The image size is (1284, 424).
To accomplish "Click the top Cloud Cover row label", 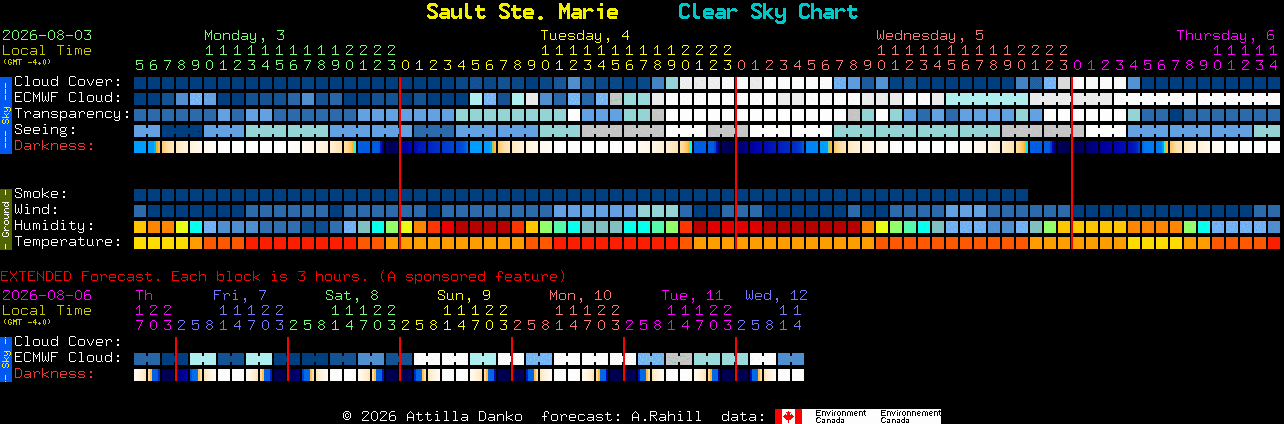I will pos(68,82).
